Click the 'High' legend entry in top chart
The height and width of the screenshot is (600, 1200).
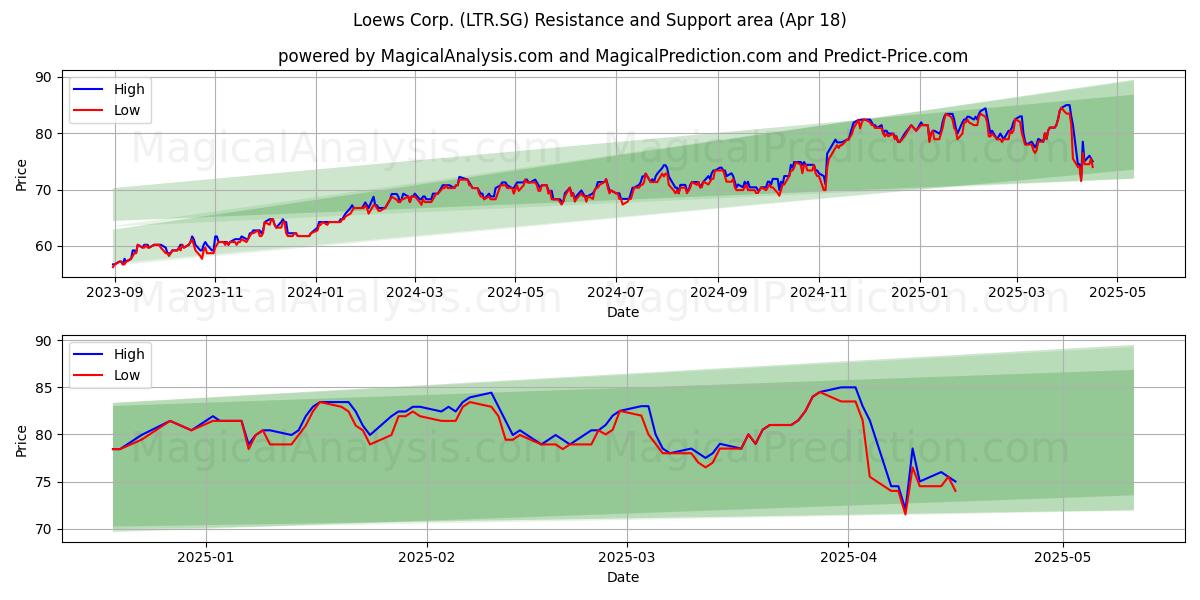pyautogui.click(x=129, y=89)
